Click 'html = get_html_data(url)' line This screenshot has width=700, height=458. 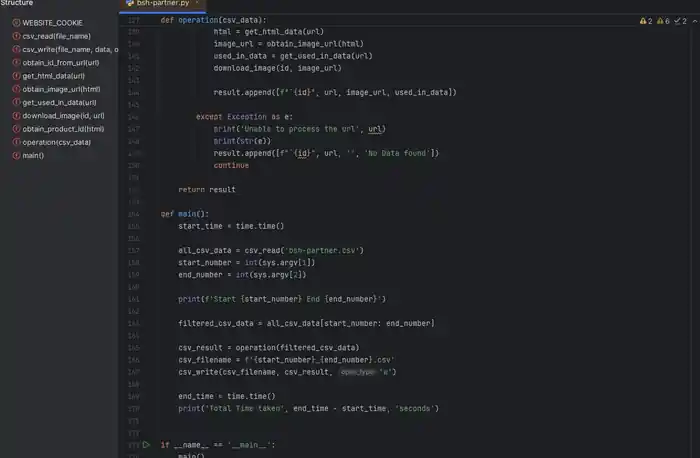click(268, 32)
